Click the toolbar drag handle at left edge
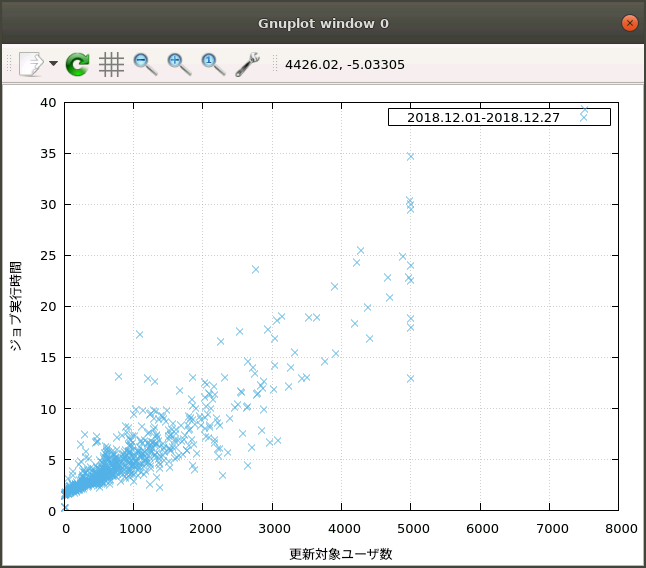Screen dimensions: 646x568 coord(9,65)
